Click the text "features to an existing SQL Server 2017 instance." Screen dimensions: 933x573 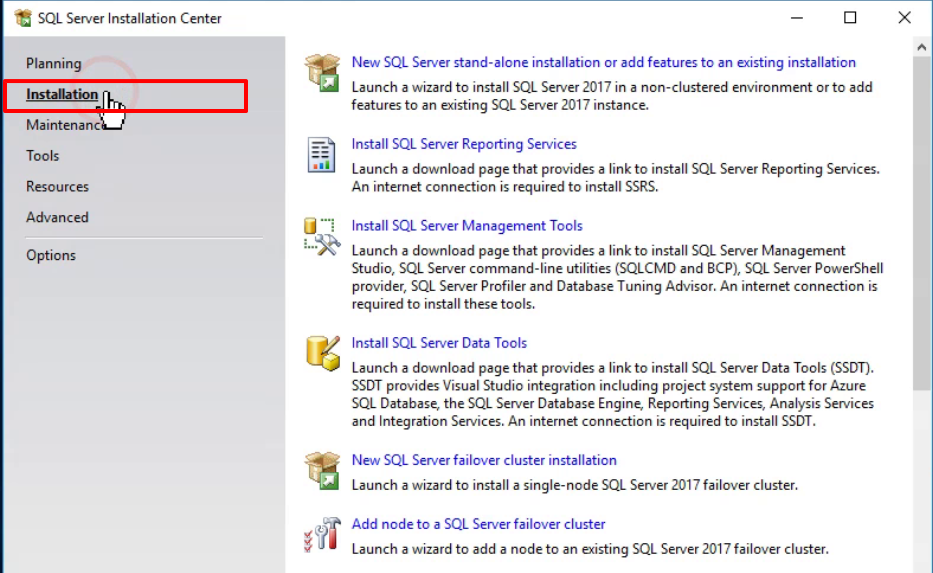500,105
